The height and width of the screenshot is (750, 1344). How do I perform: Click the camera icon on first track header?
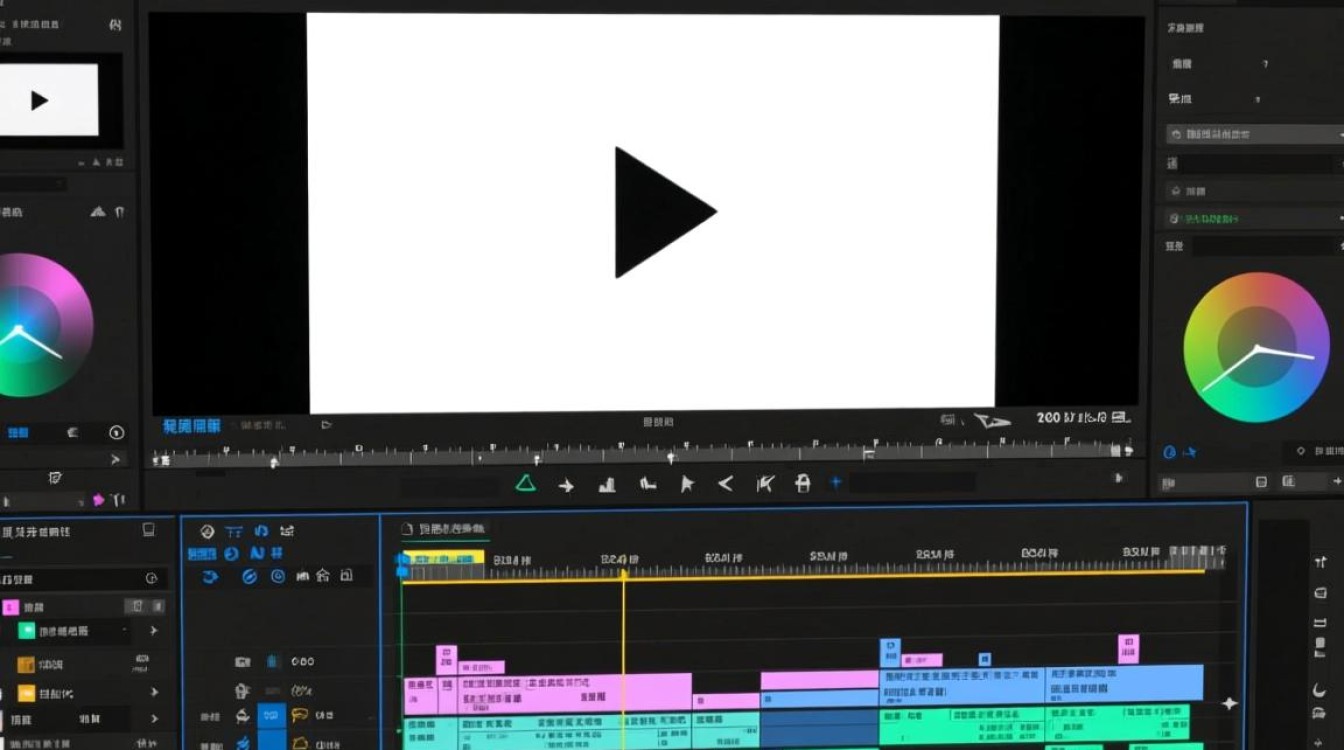click(x=241, y=662)
